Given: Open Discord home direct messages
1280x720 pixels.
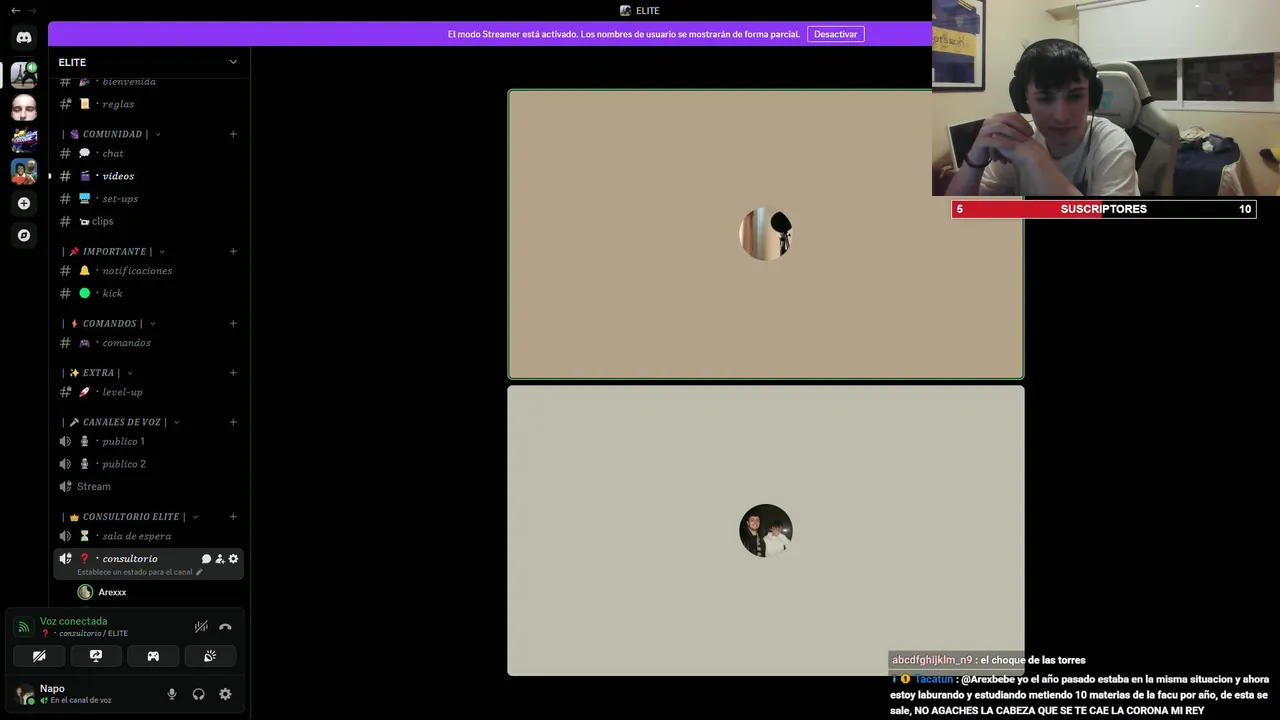Looking at the screenshot, I should 24,38.
